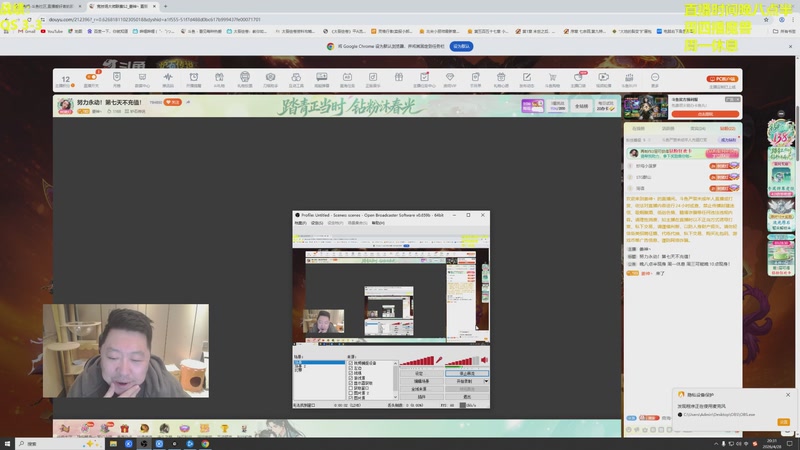Viewport: 800px width, 450px height.
Task: Click the 设定 button in OBS
Action: pos(421,373)
